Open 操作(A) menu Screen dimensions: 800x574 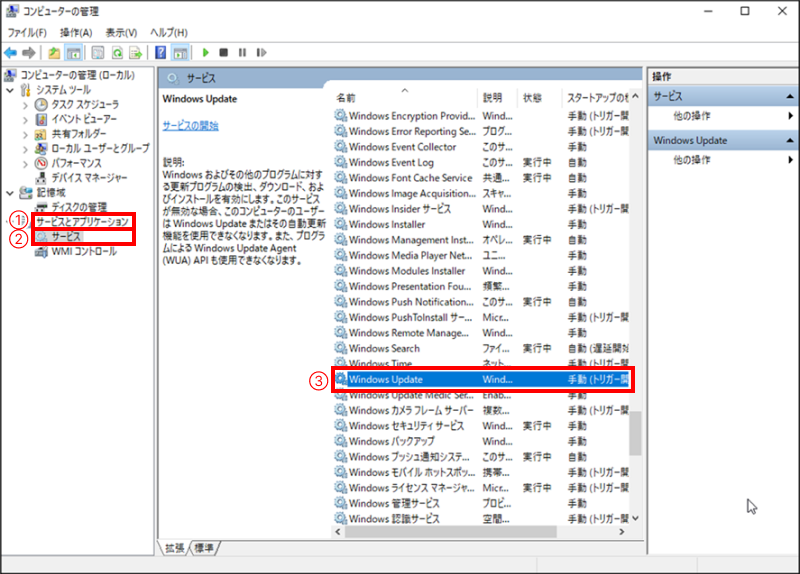[x=76, y=33]
